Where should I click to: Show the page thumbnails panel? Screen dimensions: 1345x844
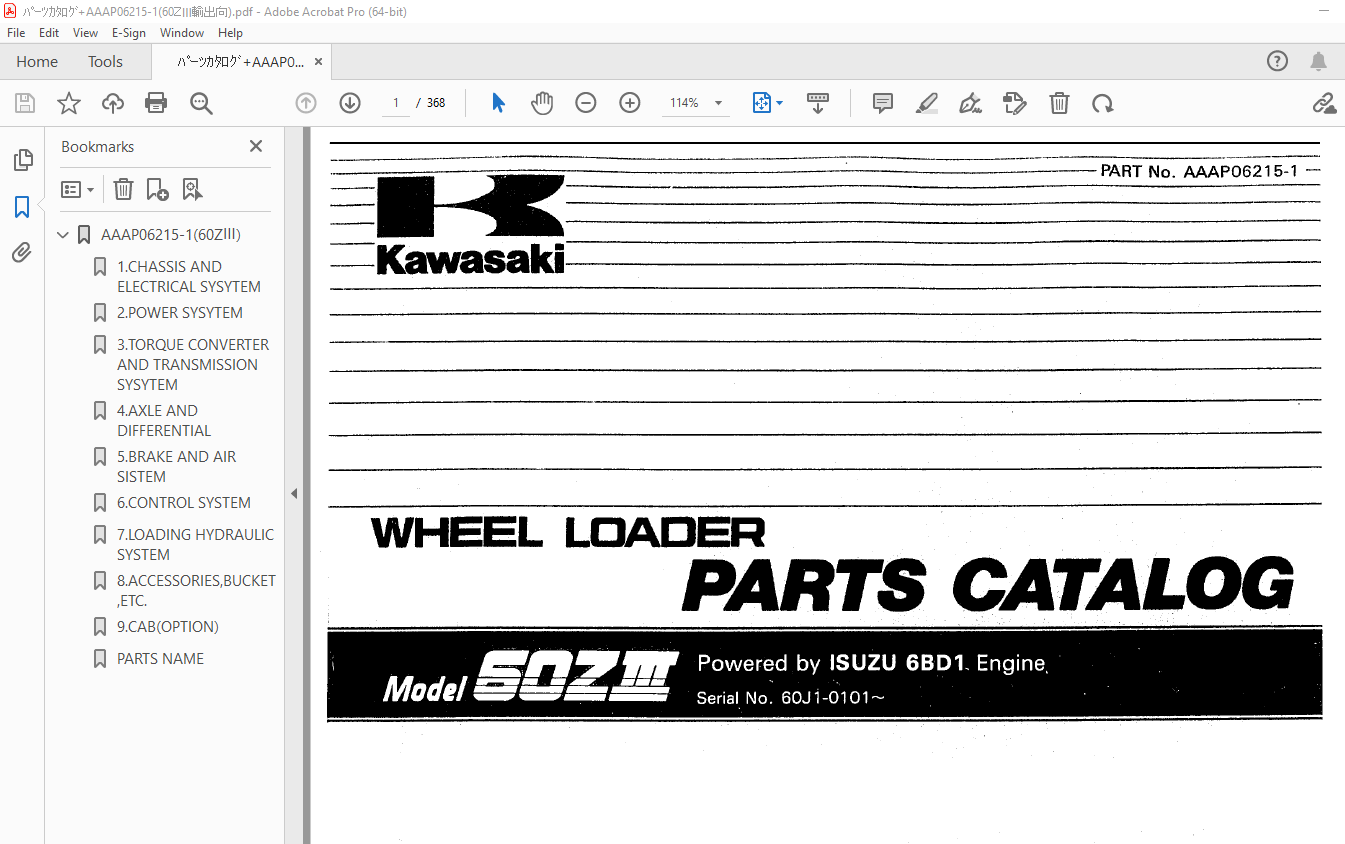[22, 160]
